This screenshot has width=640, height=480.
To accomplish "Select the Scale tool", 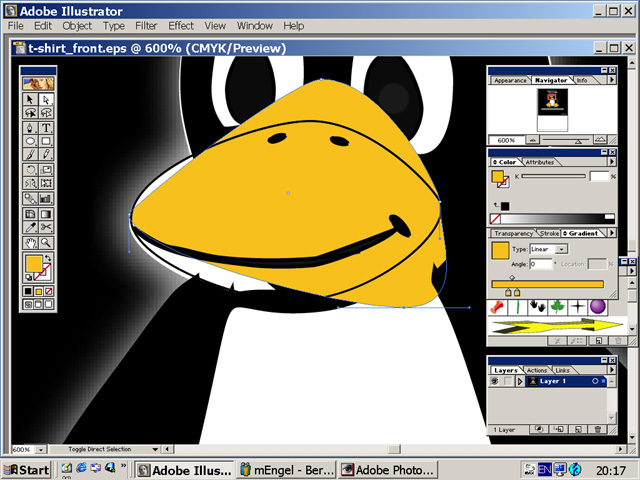I will tap(46, 170).
